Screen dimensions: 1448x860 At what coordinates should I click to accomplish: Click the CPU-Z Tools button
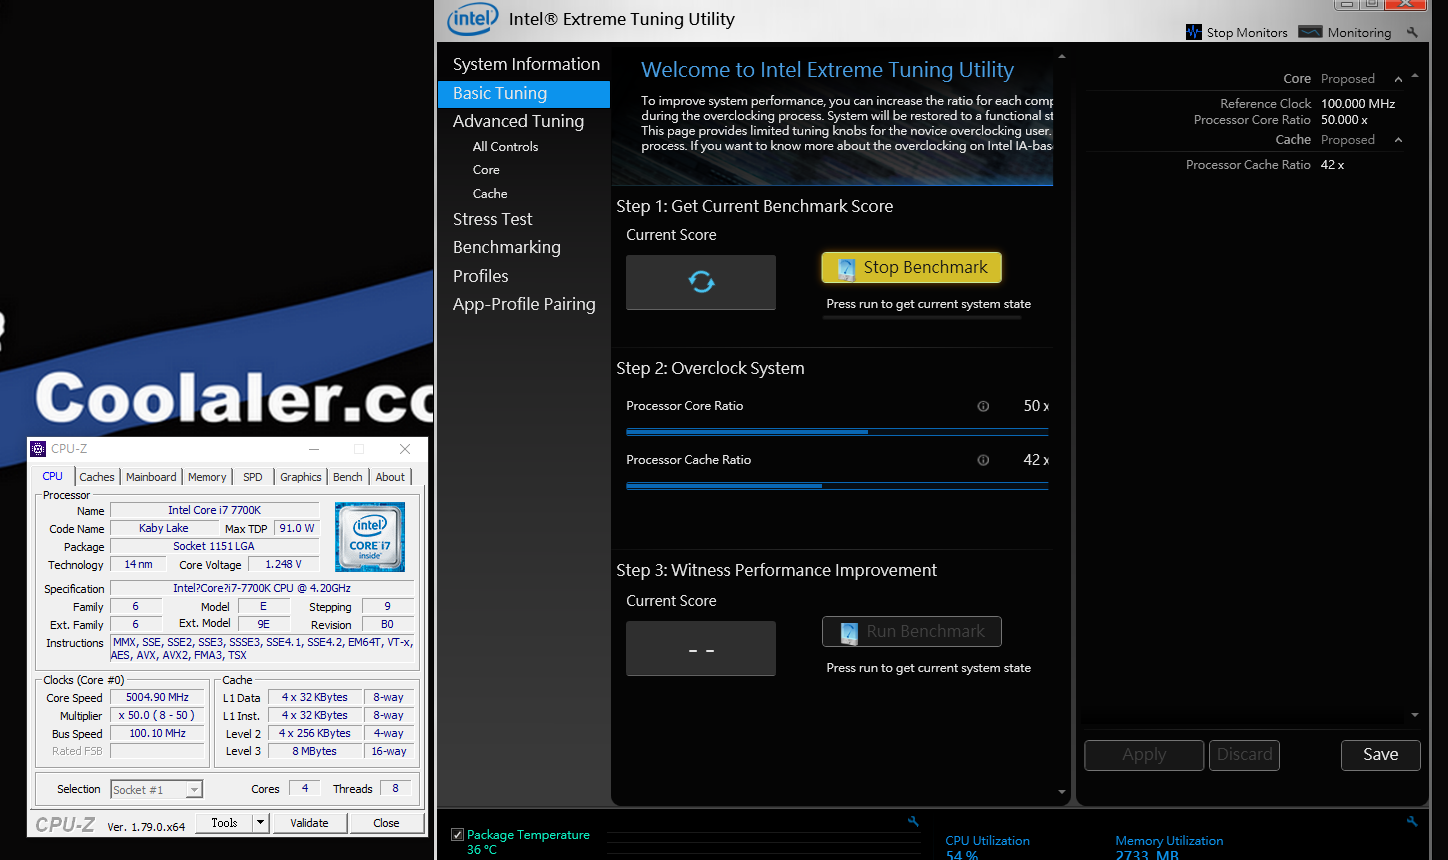tap(224, 823)
